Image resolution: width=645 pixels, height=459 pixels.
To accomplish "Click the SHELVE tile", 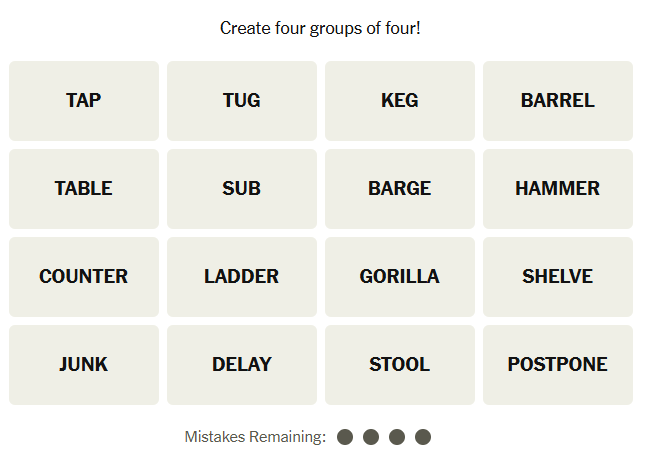I will [x=558, y=276].
